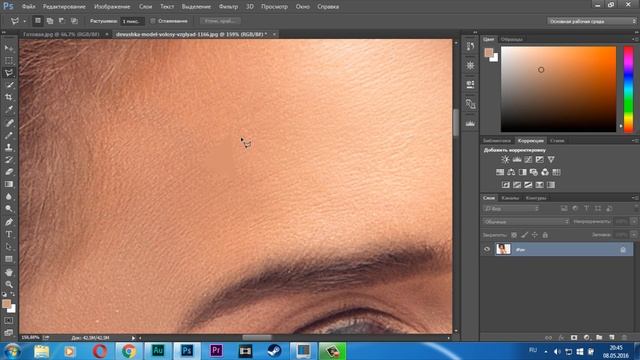Open the status bar info arrow
Screen dimensions: 640x360
[x=133, y=338]
